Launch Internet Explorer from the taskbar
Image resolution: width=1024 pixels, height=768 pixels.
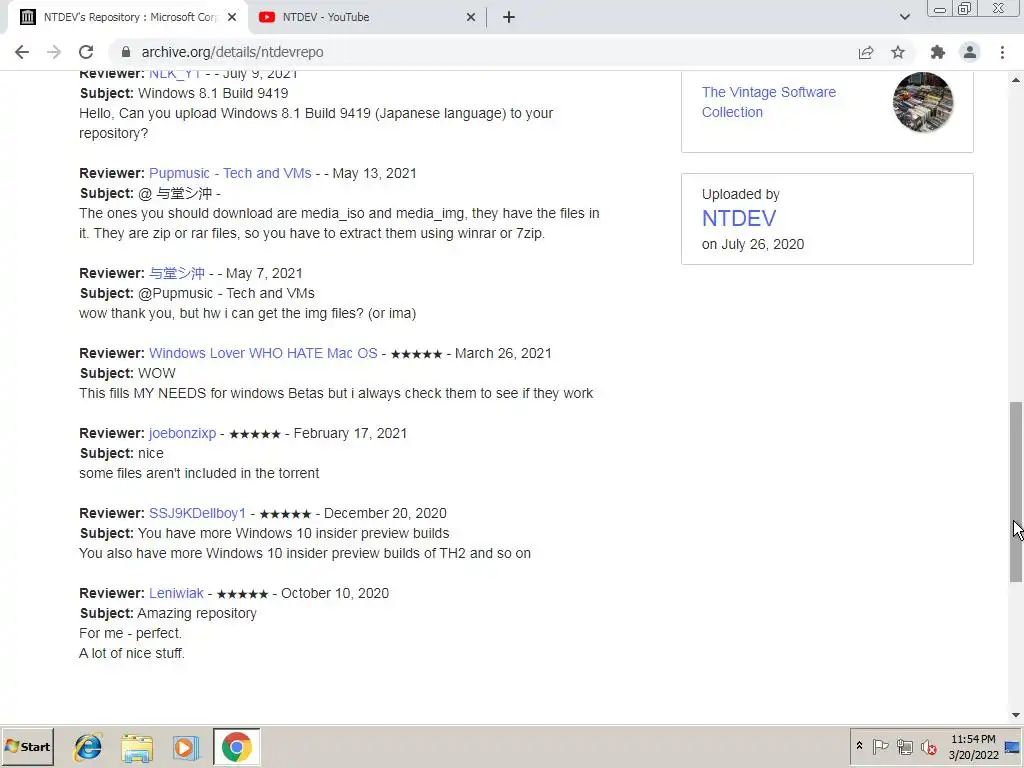point(88,747)
